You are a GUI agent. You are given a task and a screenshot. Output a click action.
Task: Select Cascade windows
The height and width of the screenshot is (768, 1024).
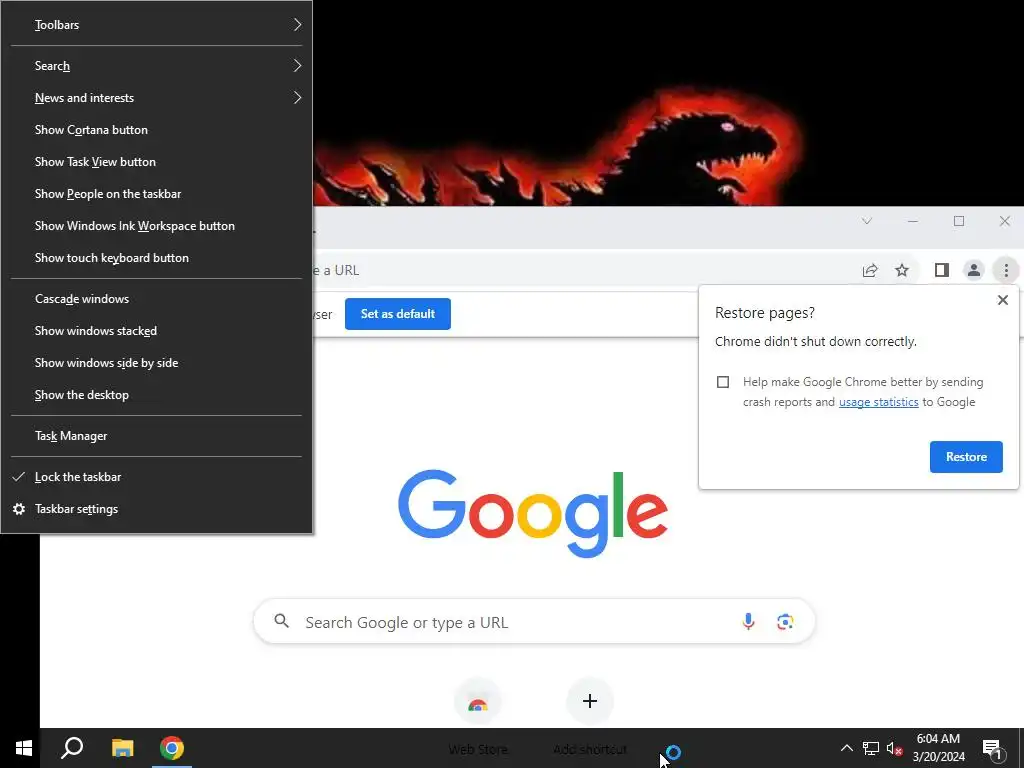157,299
